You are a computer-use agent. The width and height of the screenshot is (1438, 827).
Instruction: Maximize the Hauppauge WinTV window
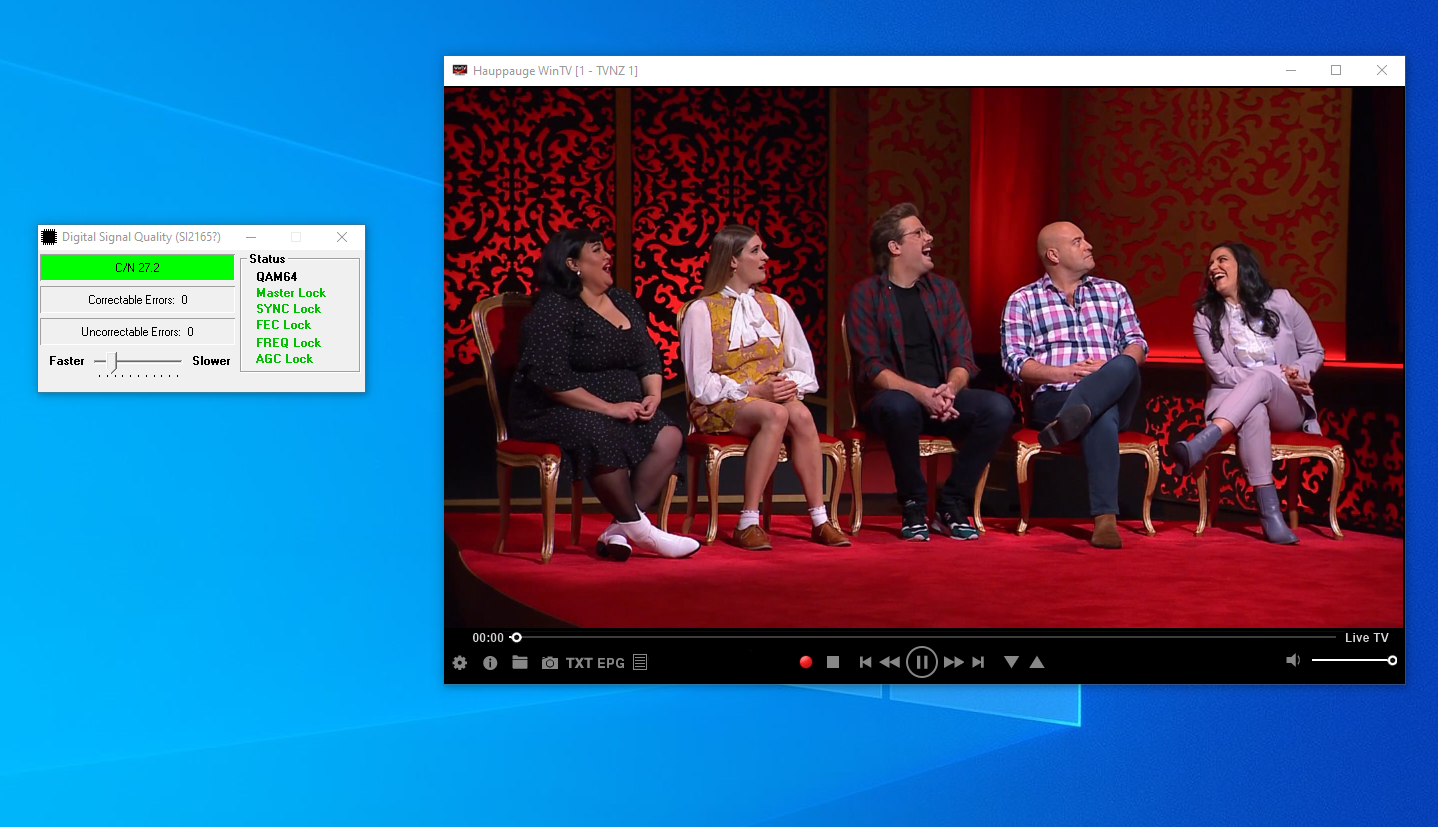[1336, 70]
